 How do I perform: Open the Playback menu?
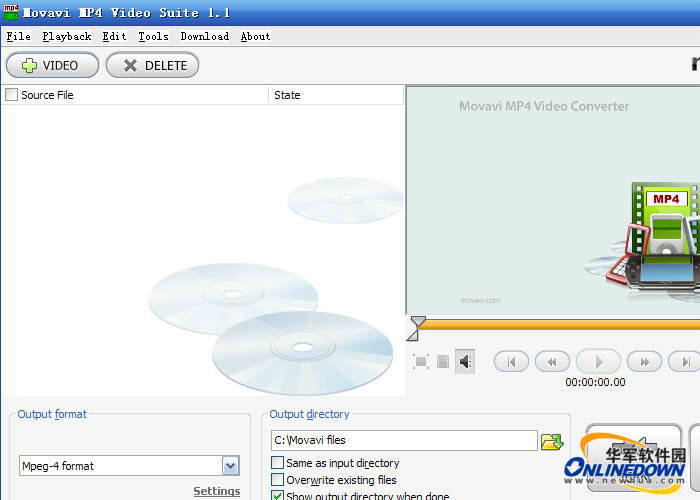click(x=67, y=37)
